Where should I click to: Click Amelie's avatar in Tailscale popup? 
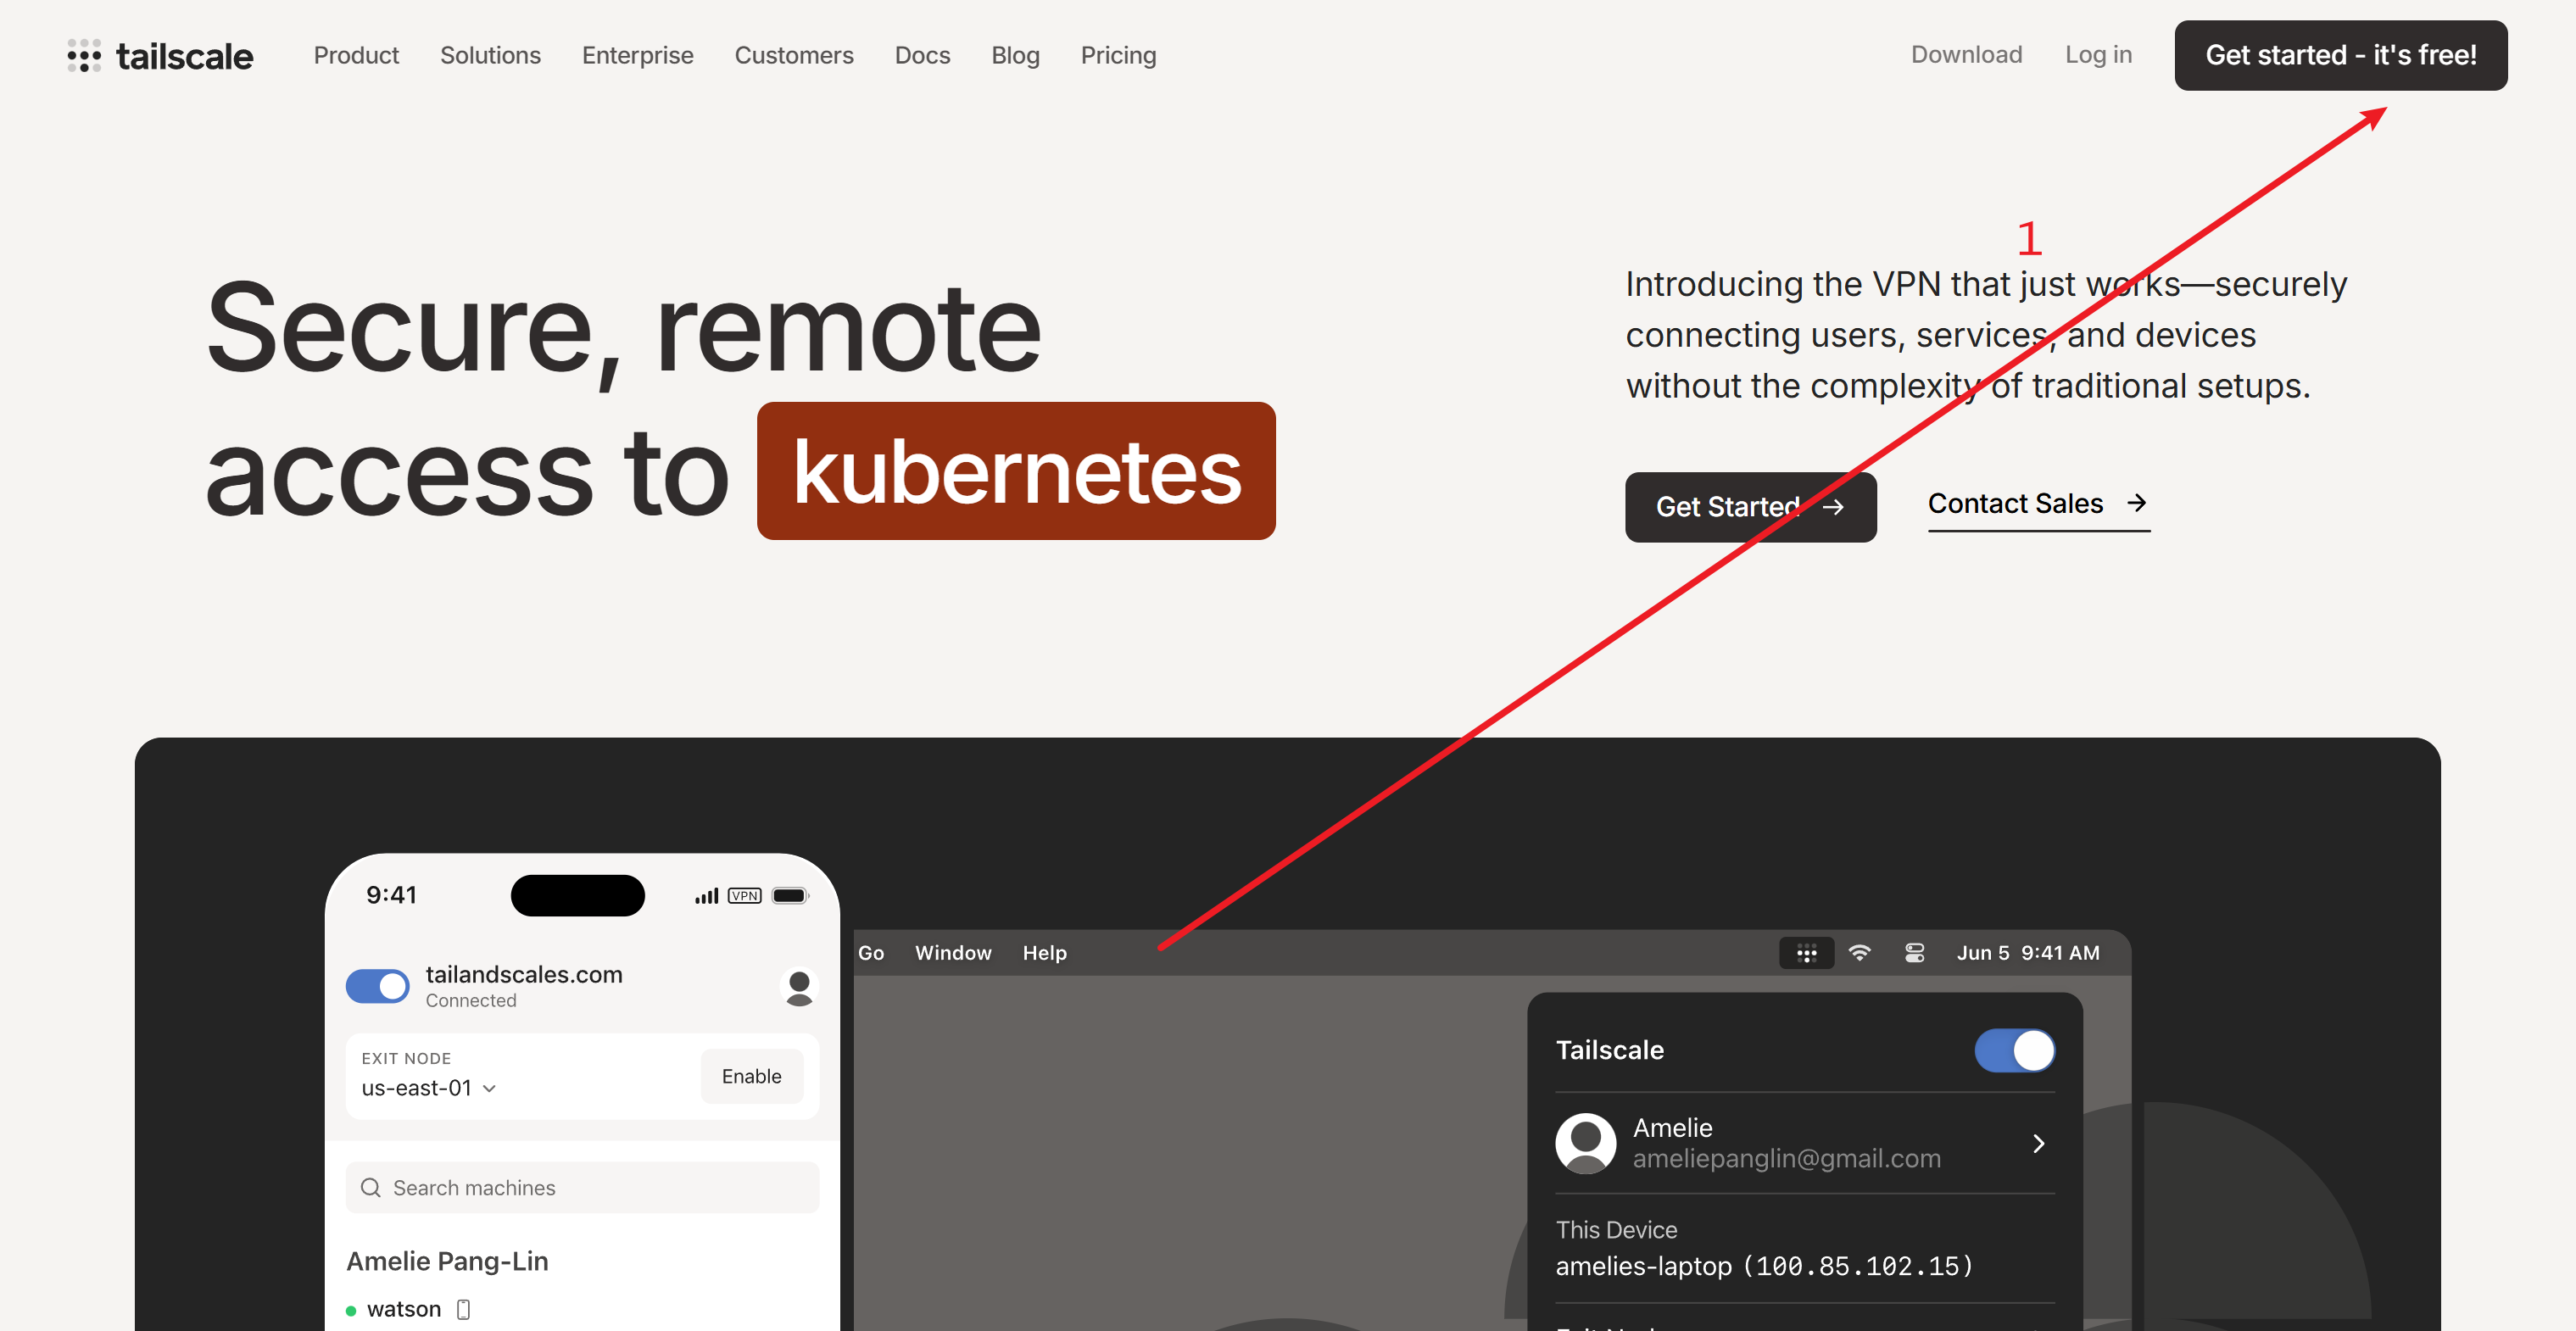pyautogui.click(x=1585, y=1143)
